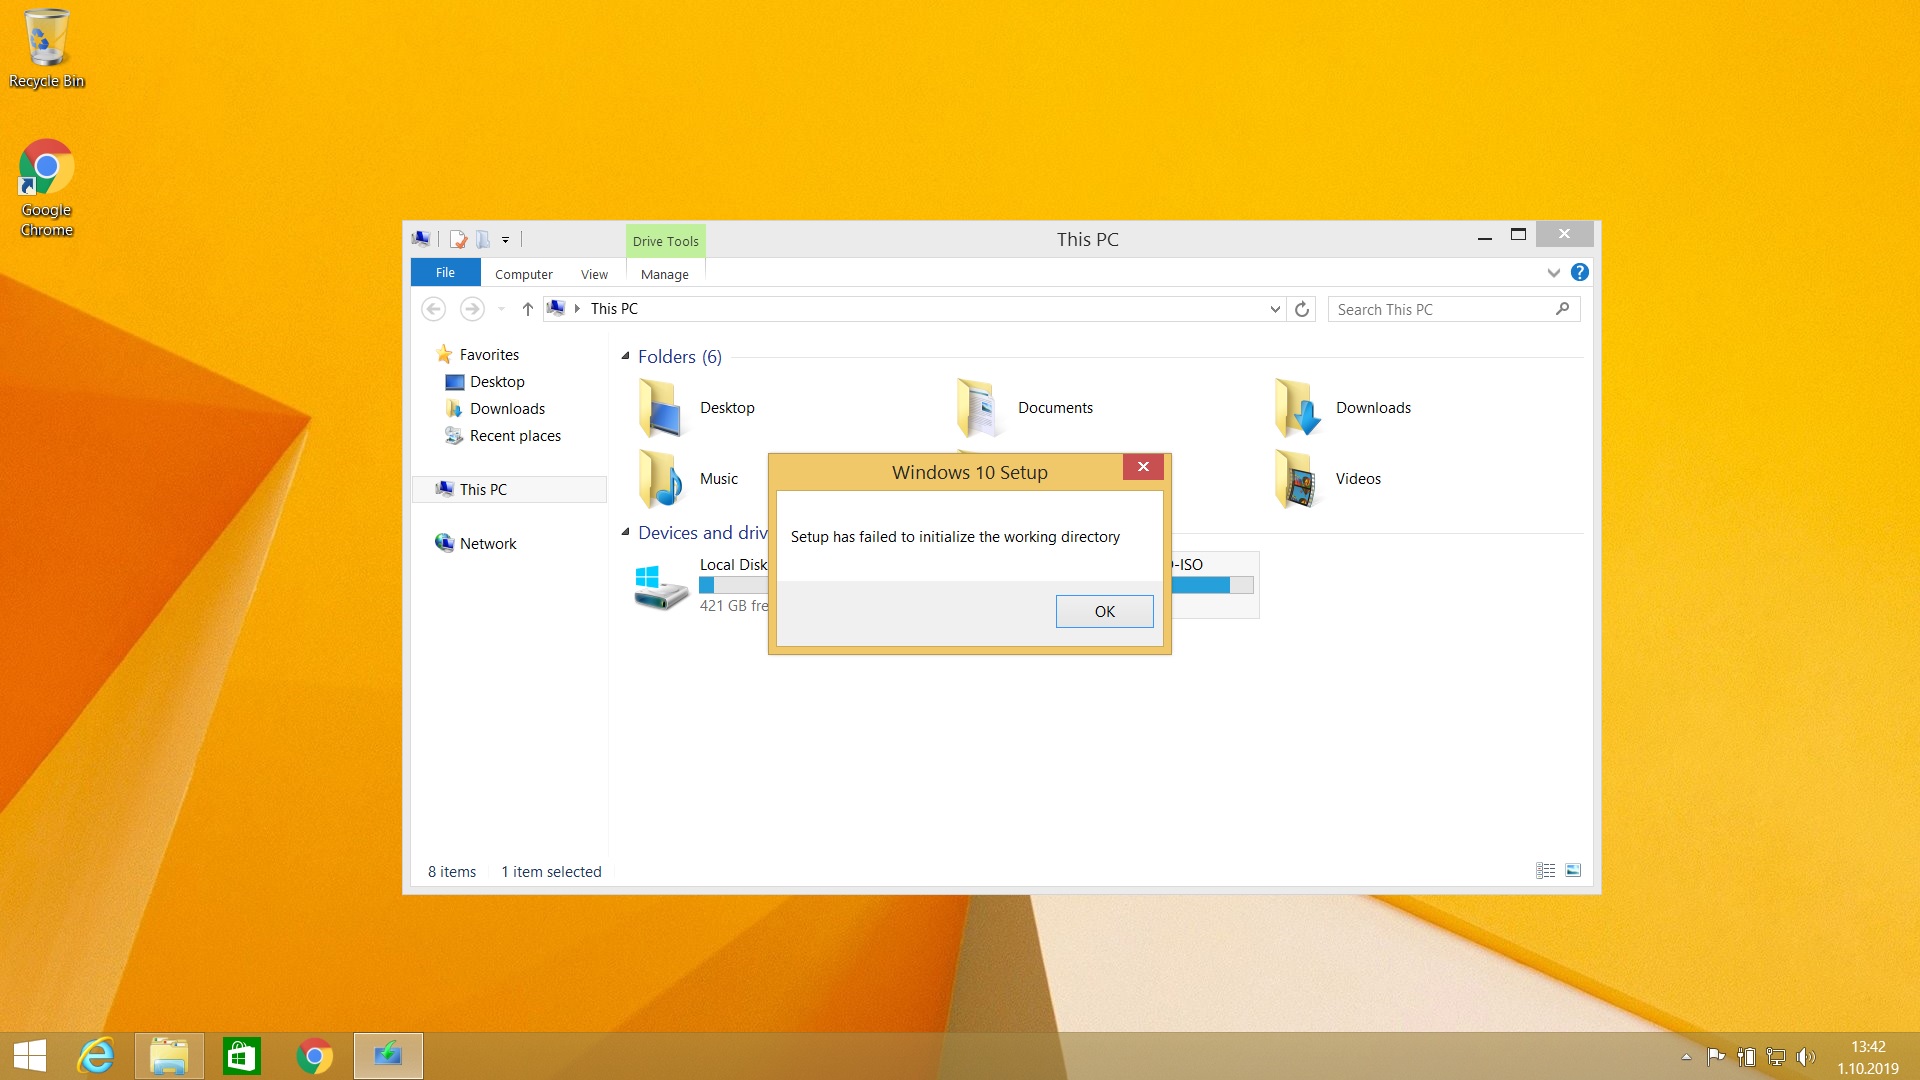
Task: Click the Search This PC field
Action: [1440, 309]
